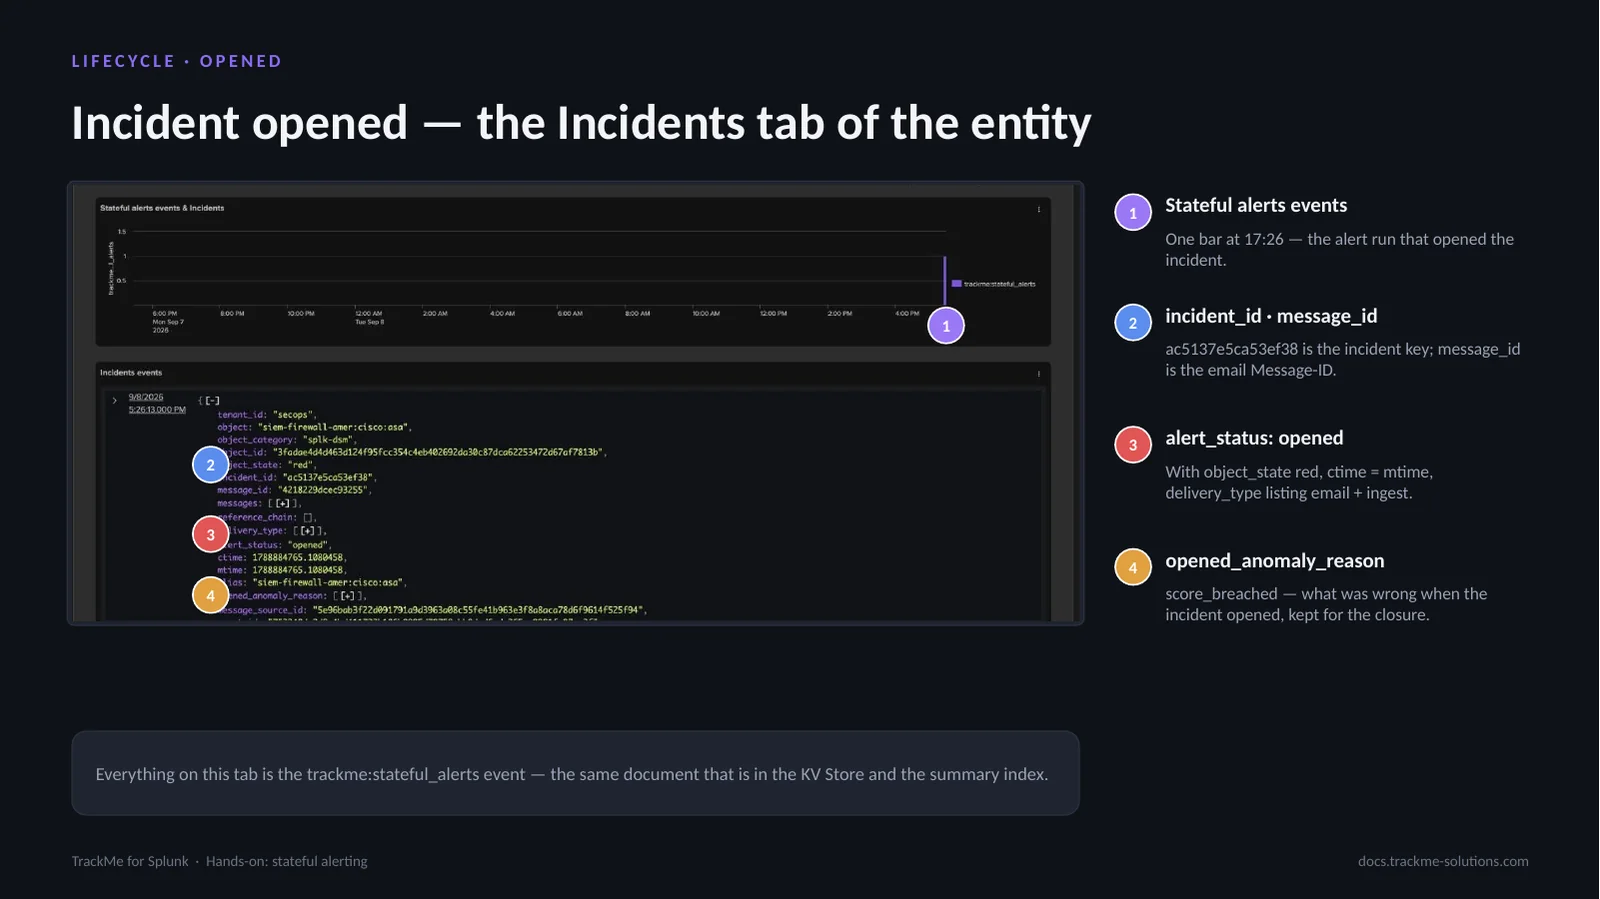The image size is (1600, 899).
Task: Expand the opened_anomaly_reason array [+] toggle
Action: tap(348, 595)
